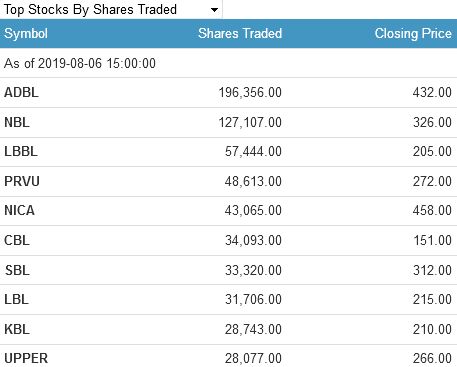Image resolution: width=457 pixels, height=367 pixels.
Task: Click NBL closing price 326.00
Action: tap(432, 122)
